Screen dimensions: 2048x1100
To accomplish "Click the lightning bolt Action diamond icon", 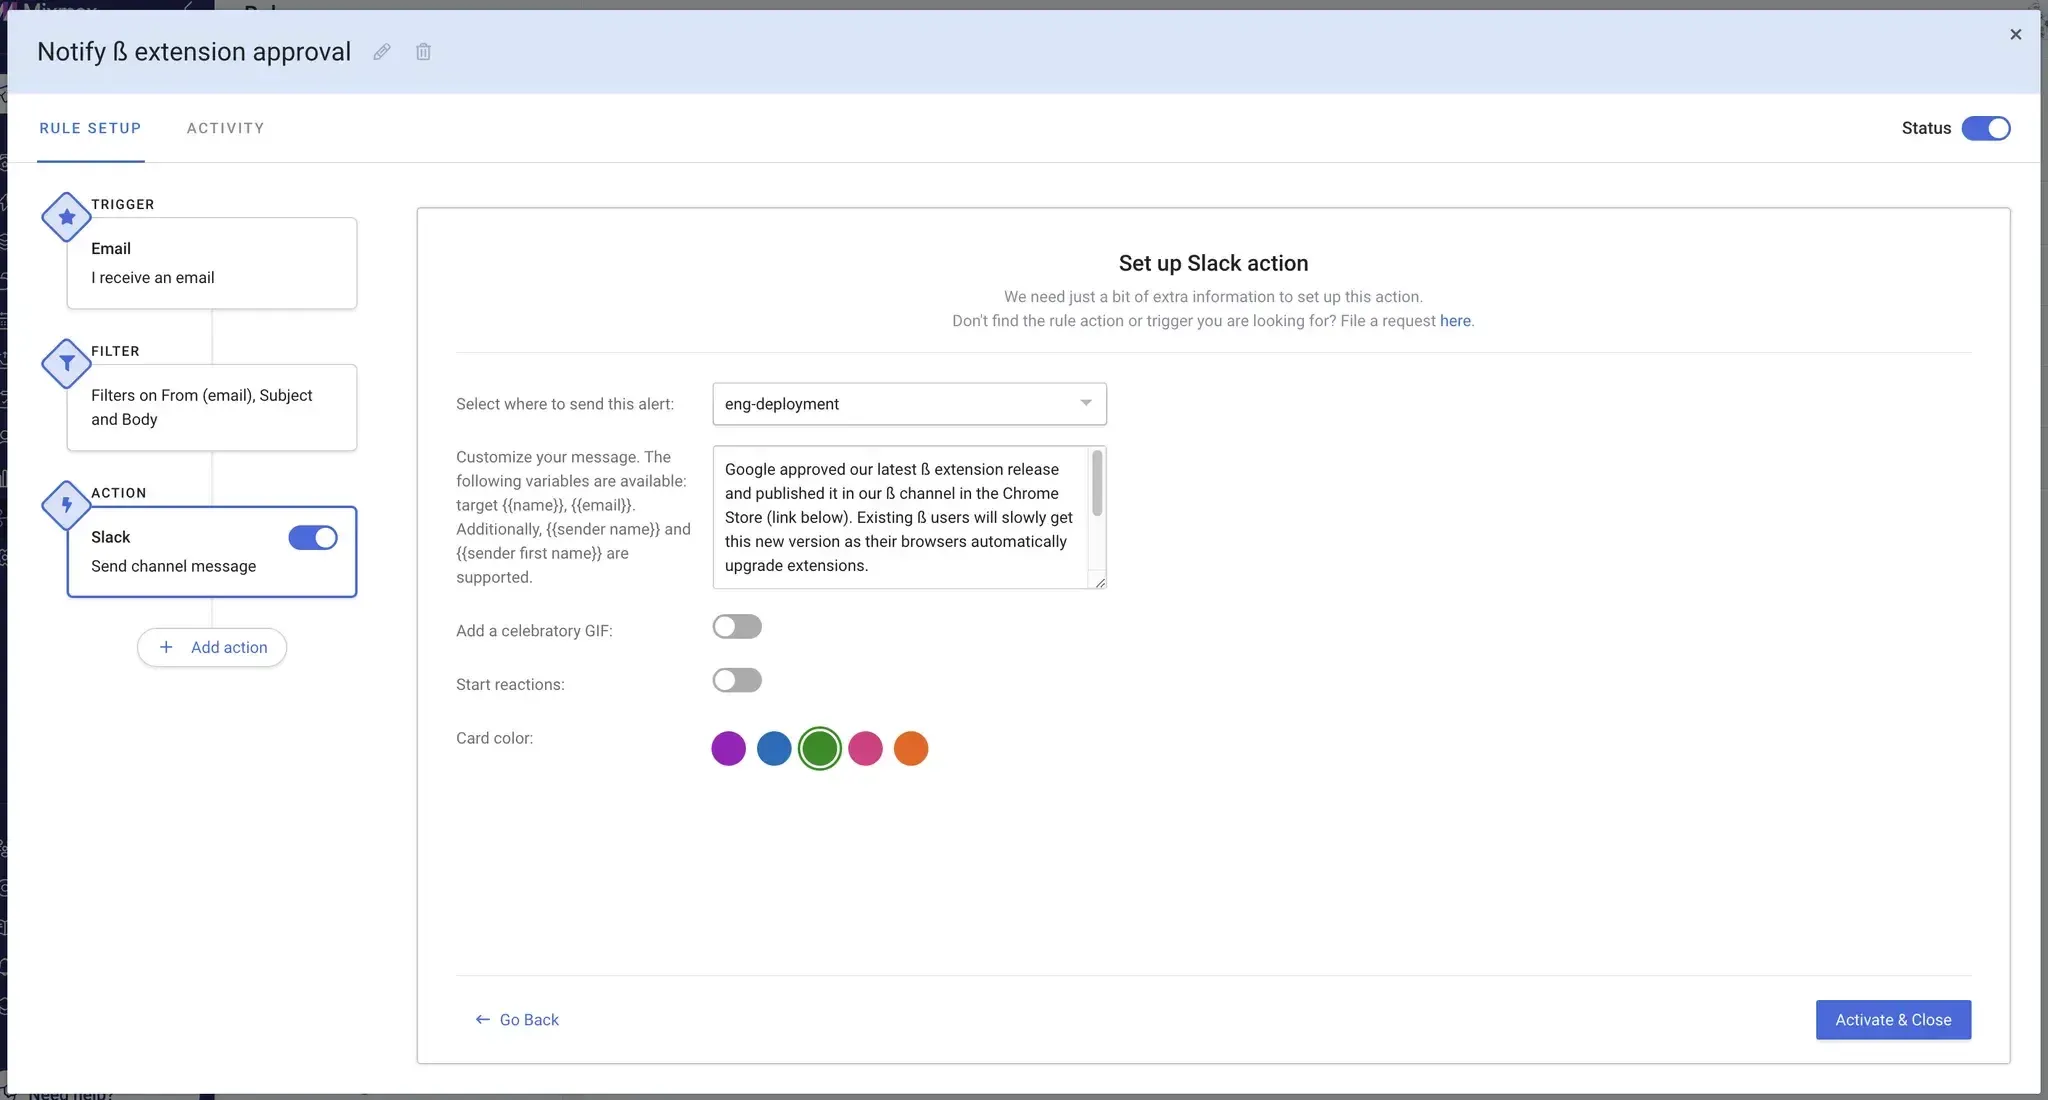I will 67,505.
